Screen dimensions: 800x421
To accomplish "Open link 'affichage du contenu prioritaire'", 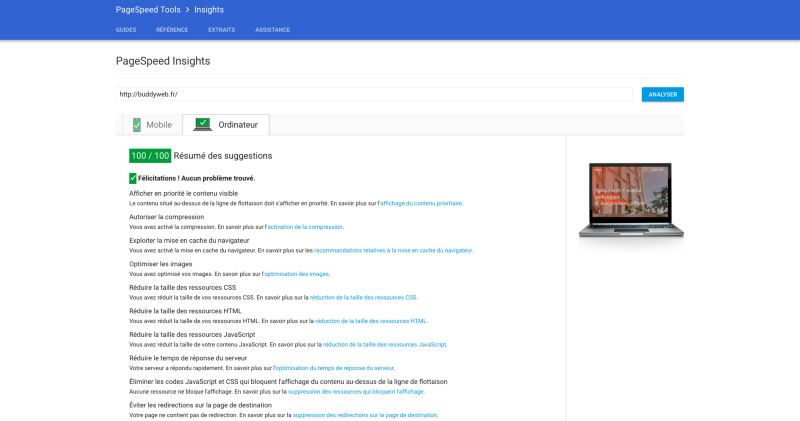I will coord(421,203).
